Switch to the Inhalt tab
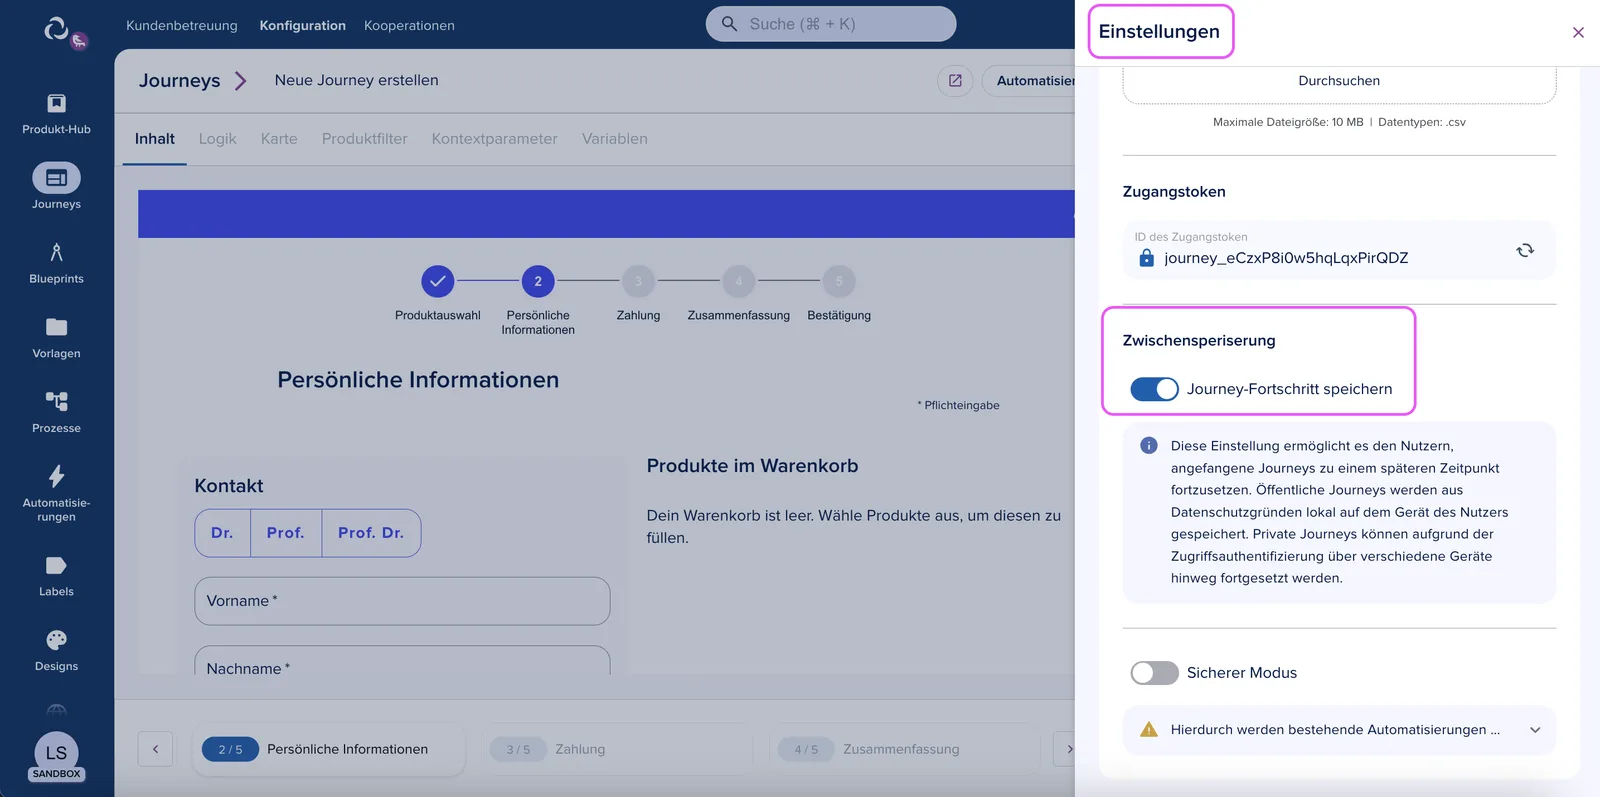 tap(155, 139)
